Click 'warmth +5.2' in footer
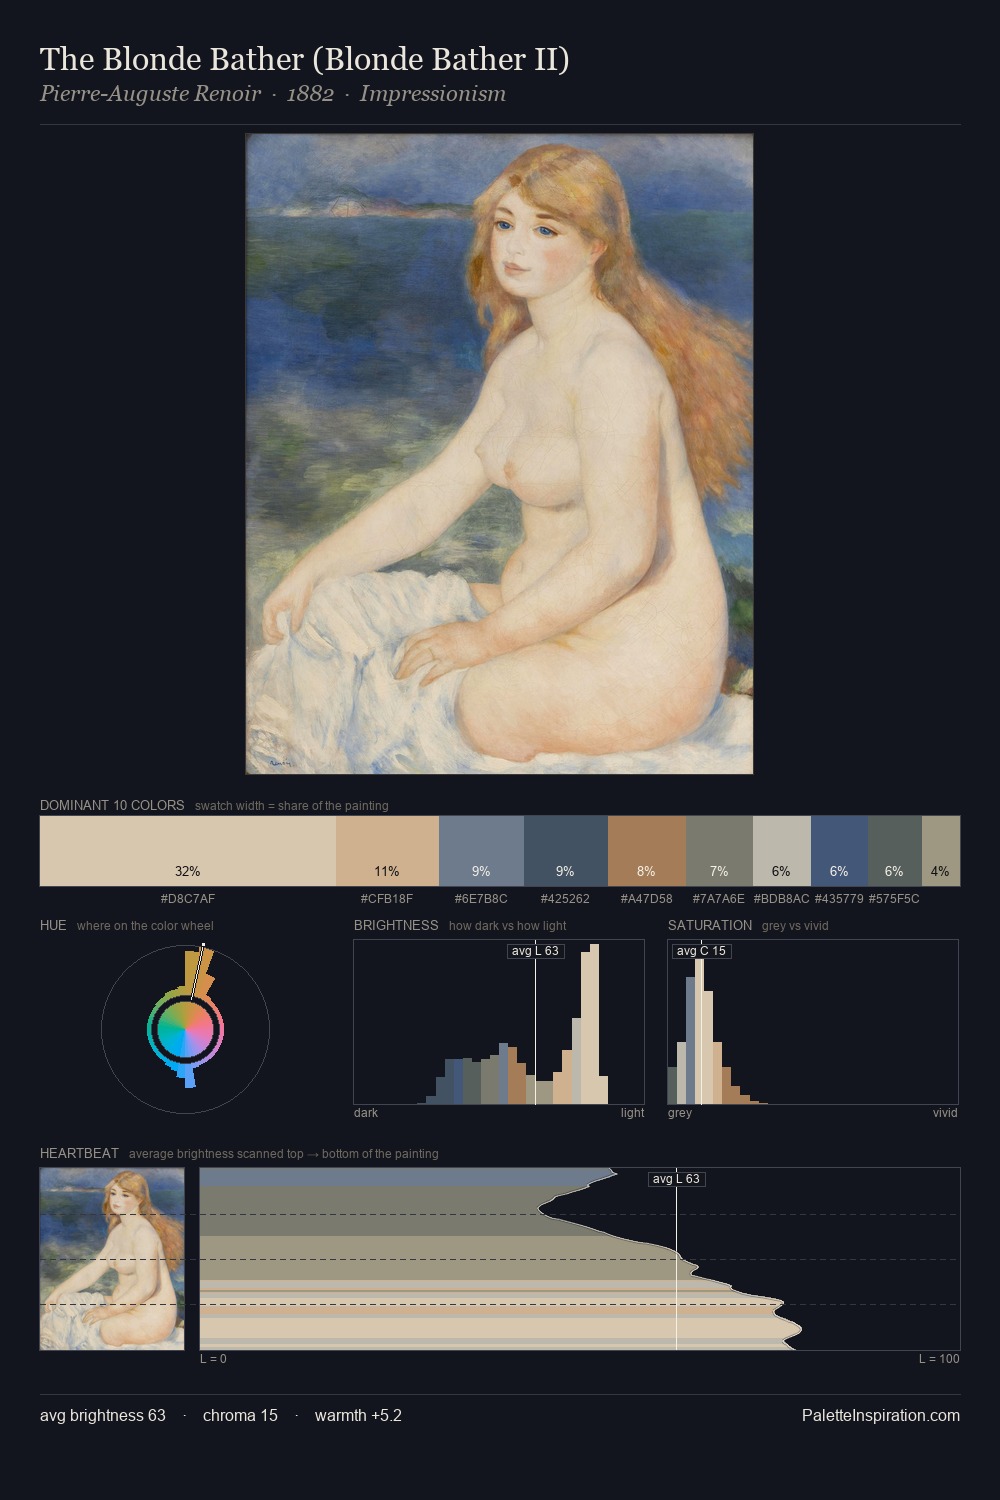1000x1500 pixels. click(358, 1415)
